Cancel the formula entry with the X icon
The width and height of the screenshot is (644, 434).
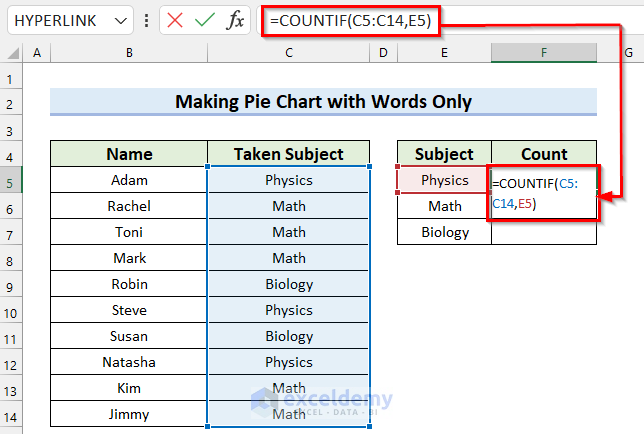click(x=175, y=20)
